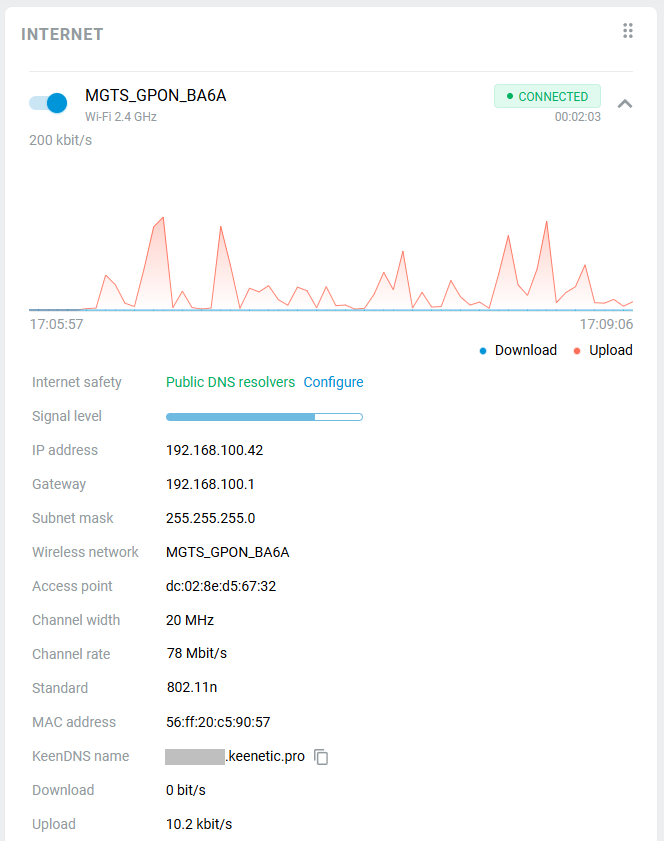The height and width of the screenshot is (841, 664).
Task: Click the chart end time 17:09:06
Action: pos(606,325)
